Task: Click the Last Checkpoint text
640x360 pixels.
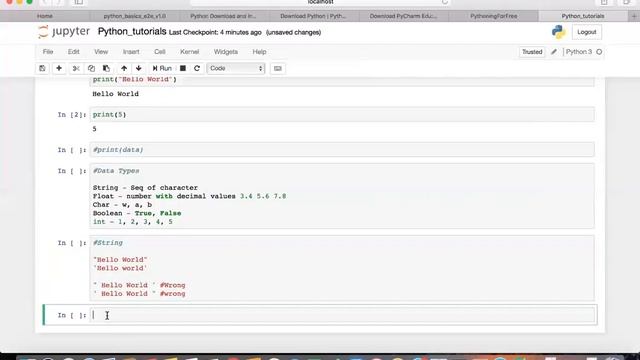Action: click(215, 32)
